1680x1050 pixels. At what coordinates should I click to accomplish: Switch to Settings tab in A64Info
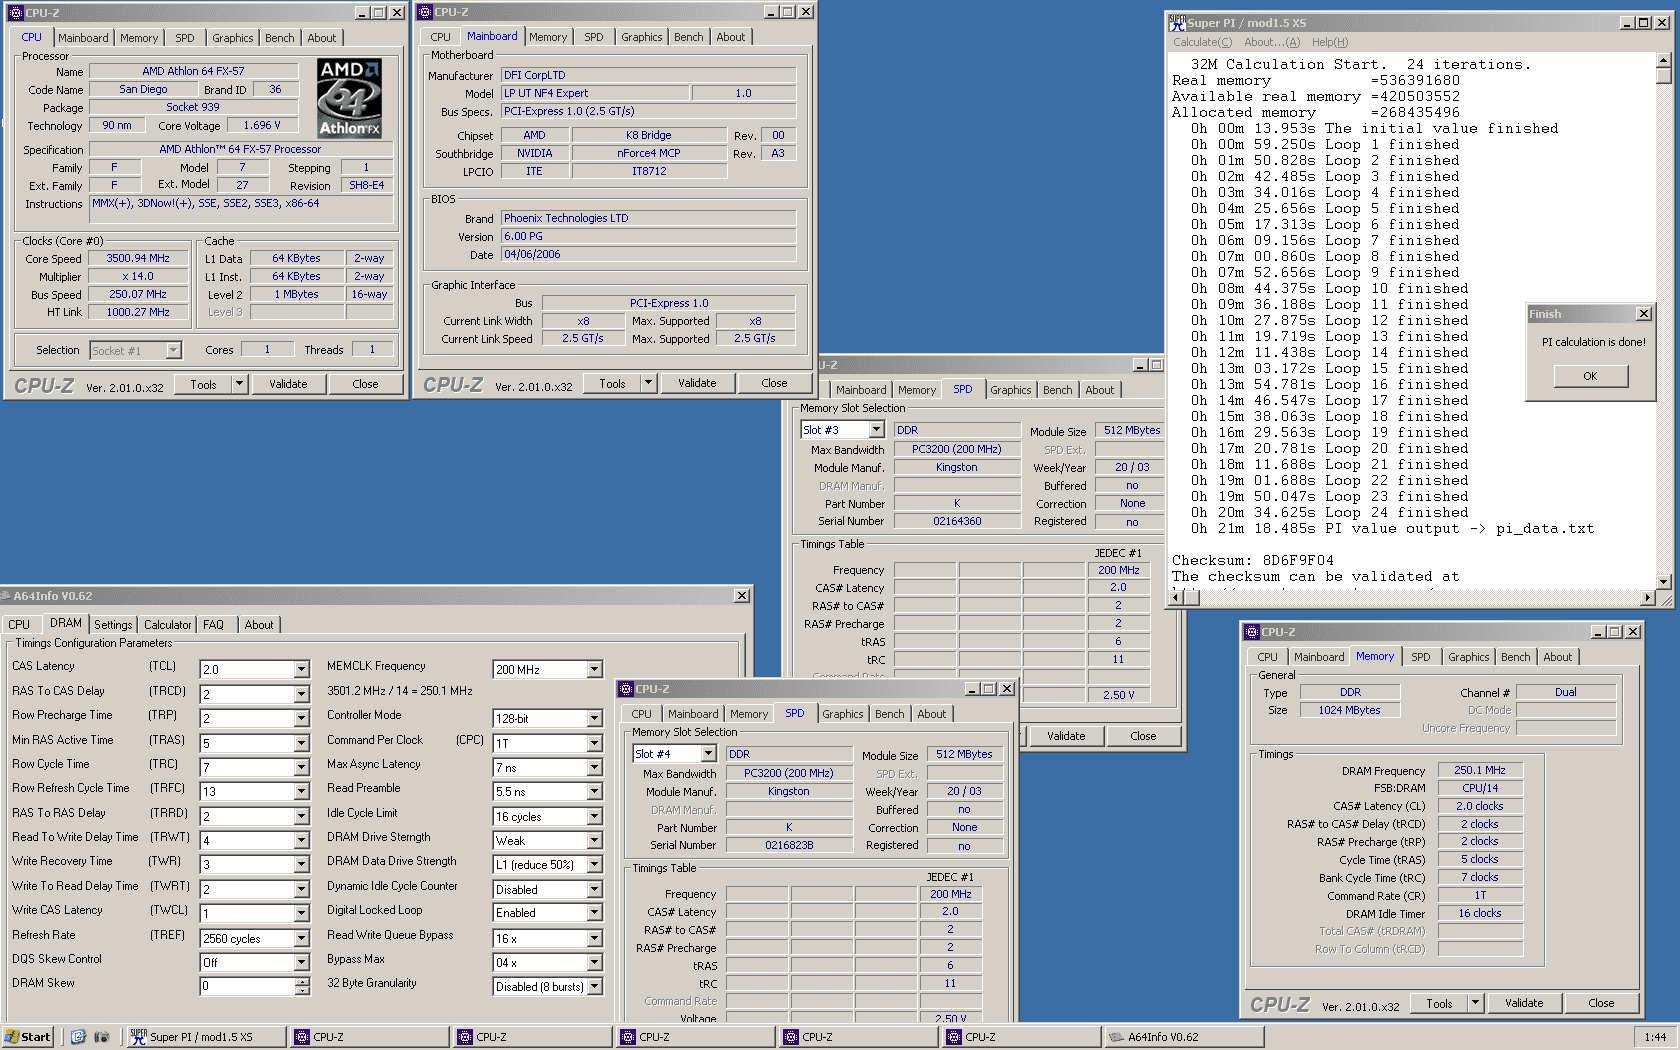pos(113,625)
